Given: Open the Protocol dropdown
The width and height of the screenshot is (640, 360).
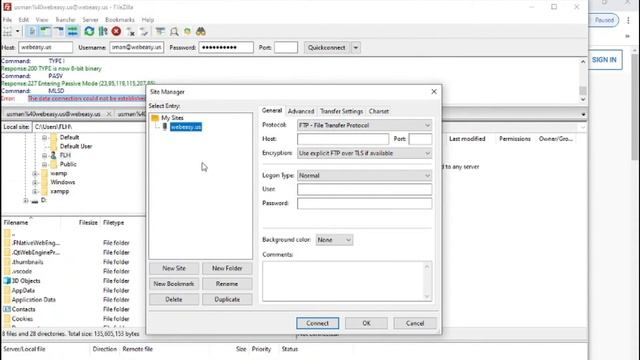Looking at the screenshot, I should [364, 125].
